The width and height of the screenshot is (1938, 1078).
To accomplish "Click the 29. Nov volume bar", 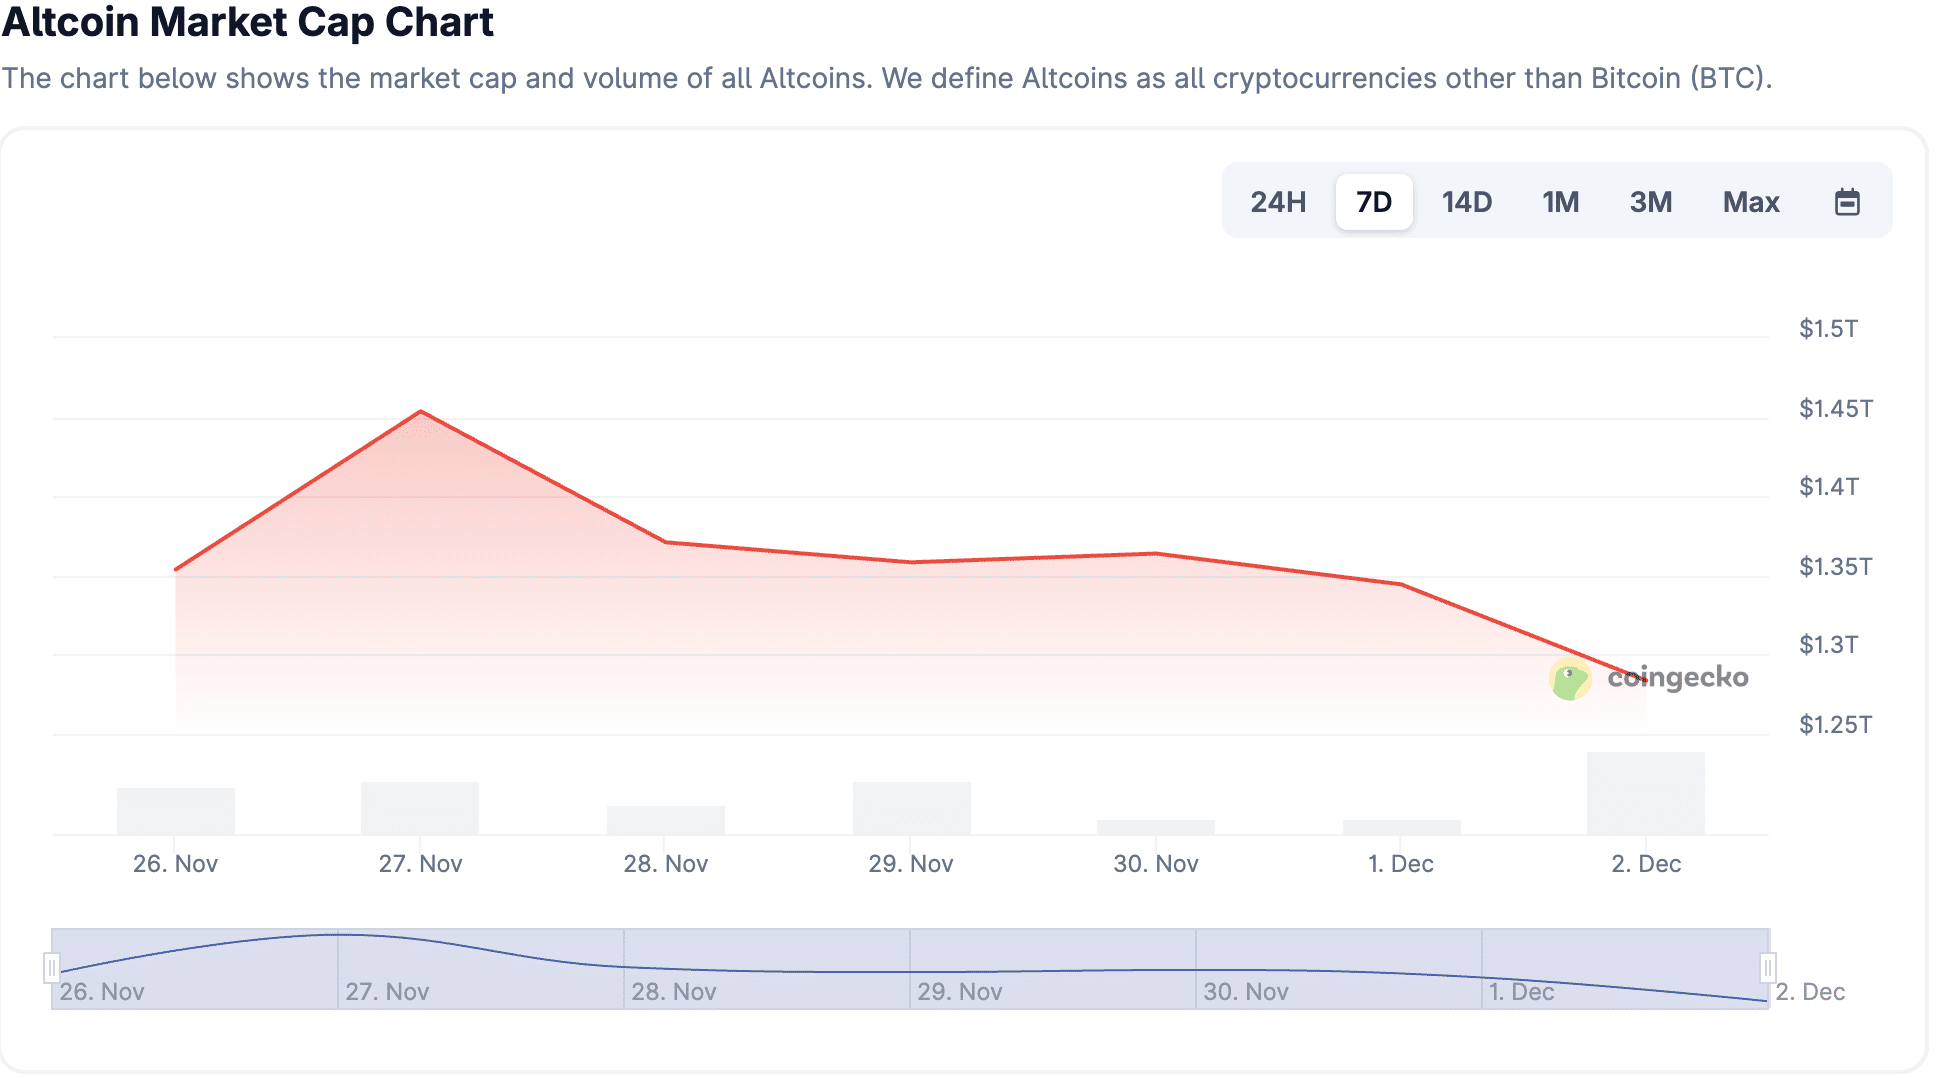I will [911, 808].
